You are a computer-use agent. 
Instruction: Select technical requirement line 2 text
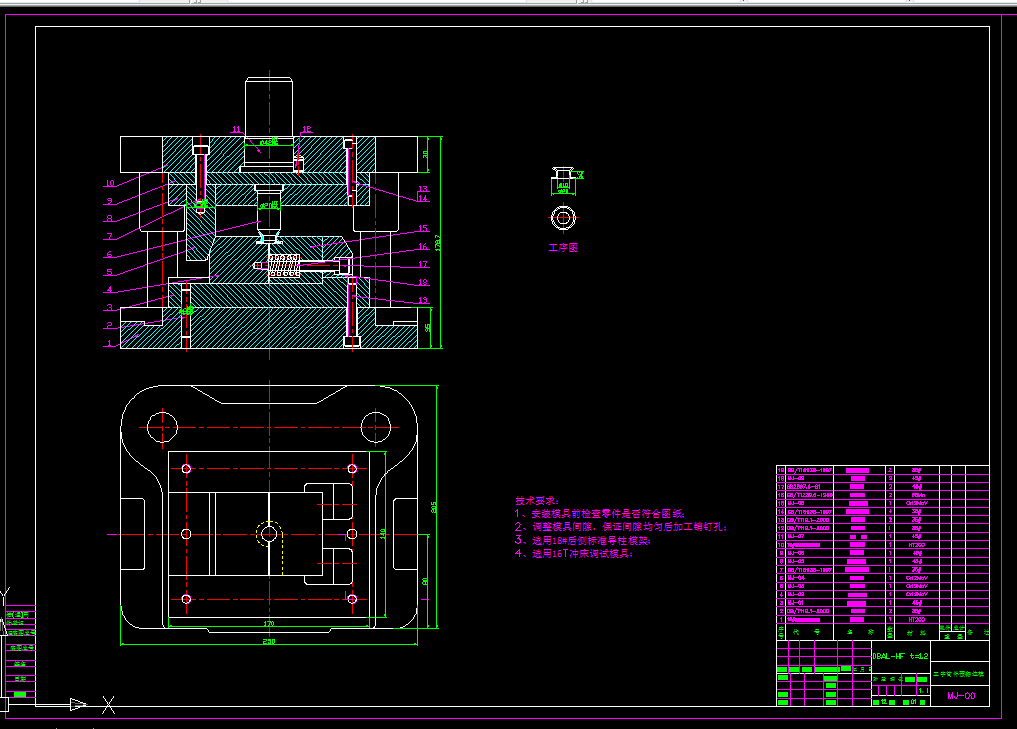pos(621,527)
